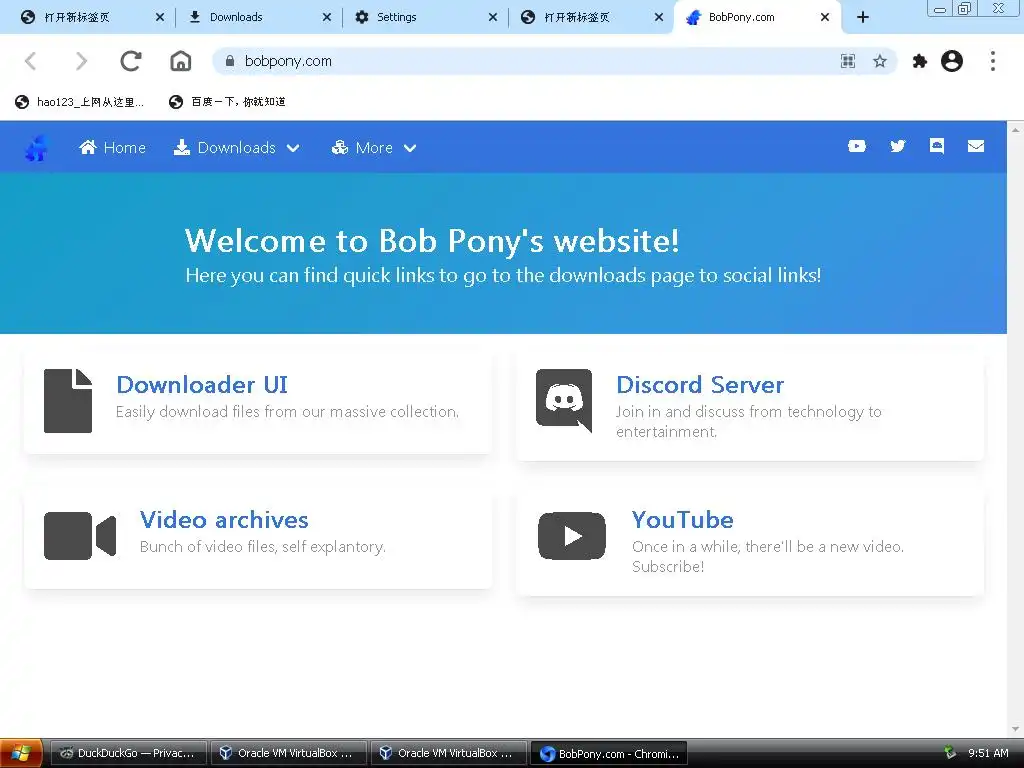Viewport: 1024px width, 768px height.
Task: Click the 9:51 AM taskbar clock
Action: point(988,754)
